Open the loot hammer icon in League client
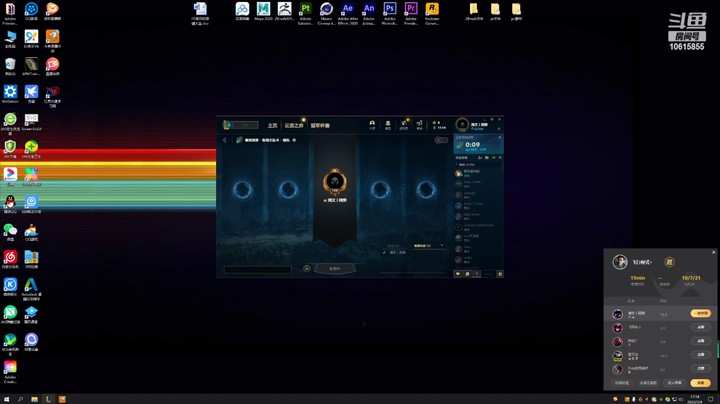Viewport: 720px width, 404px height. coord(404,124)
